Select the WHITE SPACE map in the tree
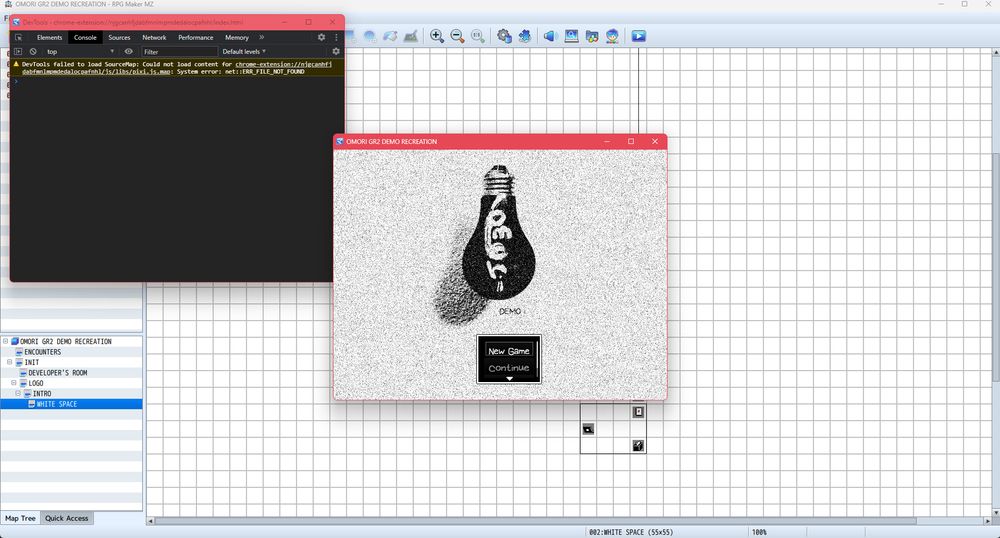Screen dimensions: 1000x538 [57, 404]
